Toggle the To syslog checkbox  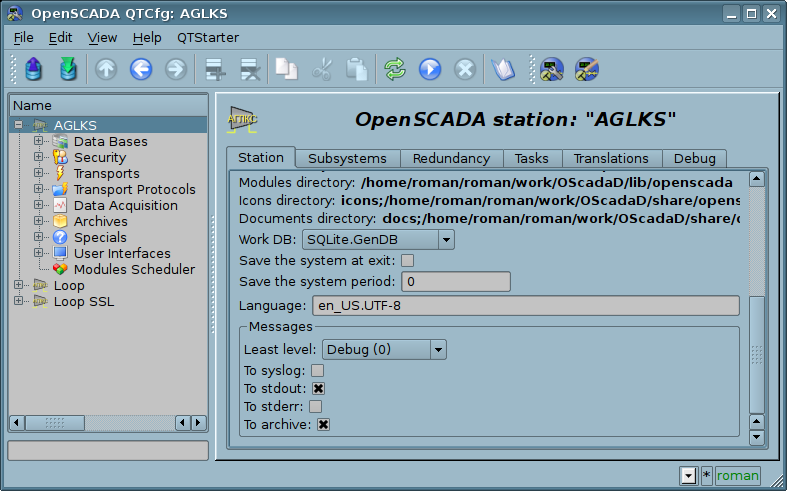tap(317, 371)
